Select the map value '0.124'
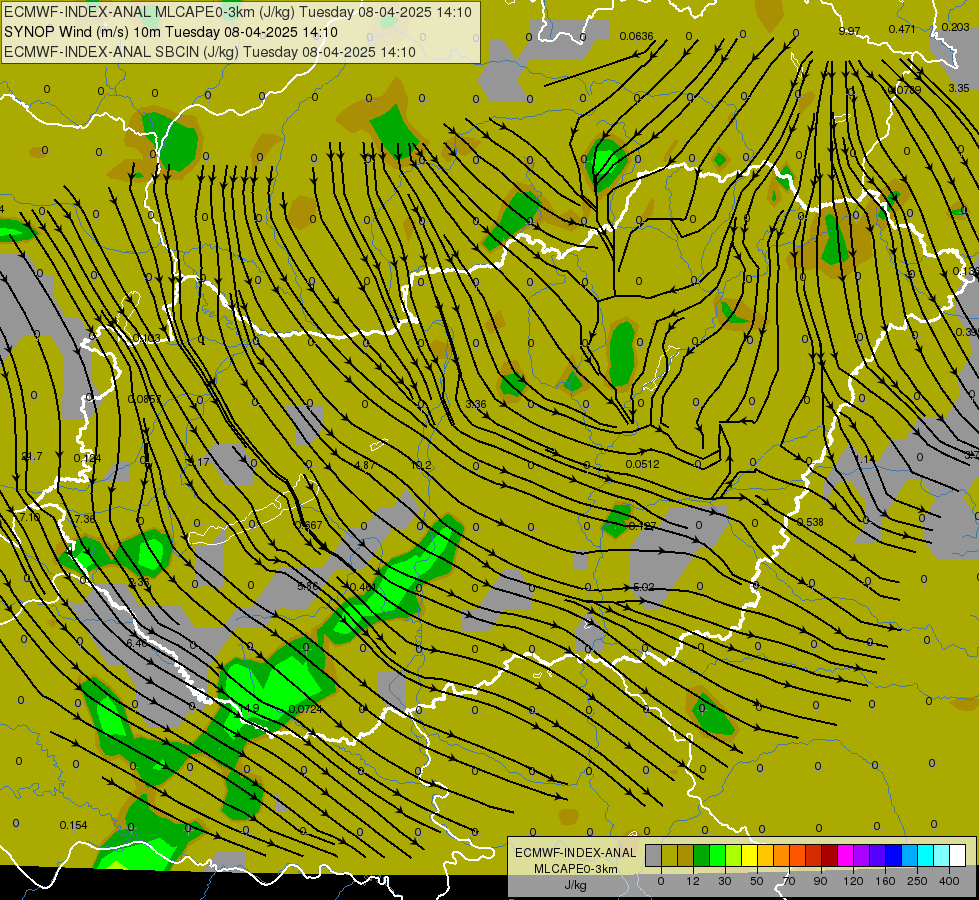The width and height of the screenshot is (979, 900). click(x=87, y=458)
